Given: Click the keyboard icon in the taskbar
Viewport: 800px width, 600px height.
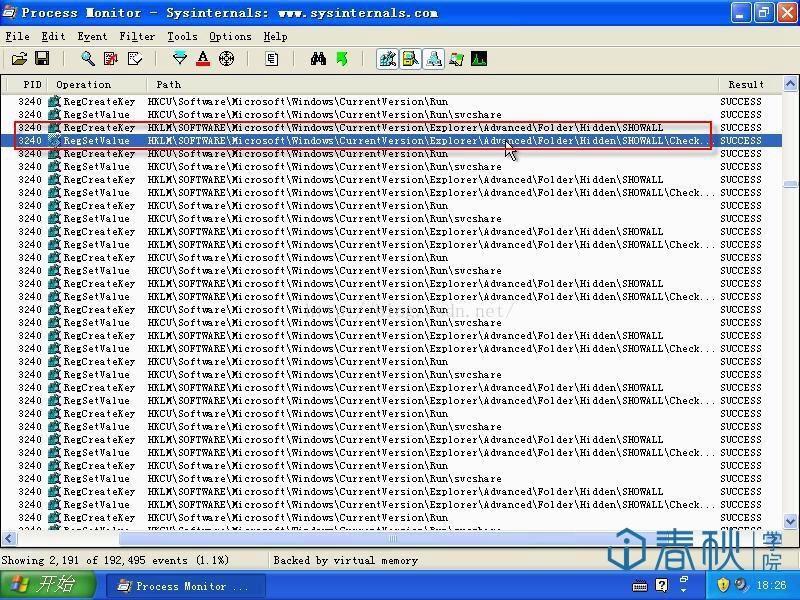Looking at the screenshot, I should pyautogui.click(x=639, y=586).
